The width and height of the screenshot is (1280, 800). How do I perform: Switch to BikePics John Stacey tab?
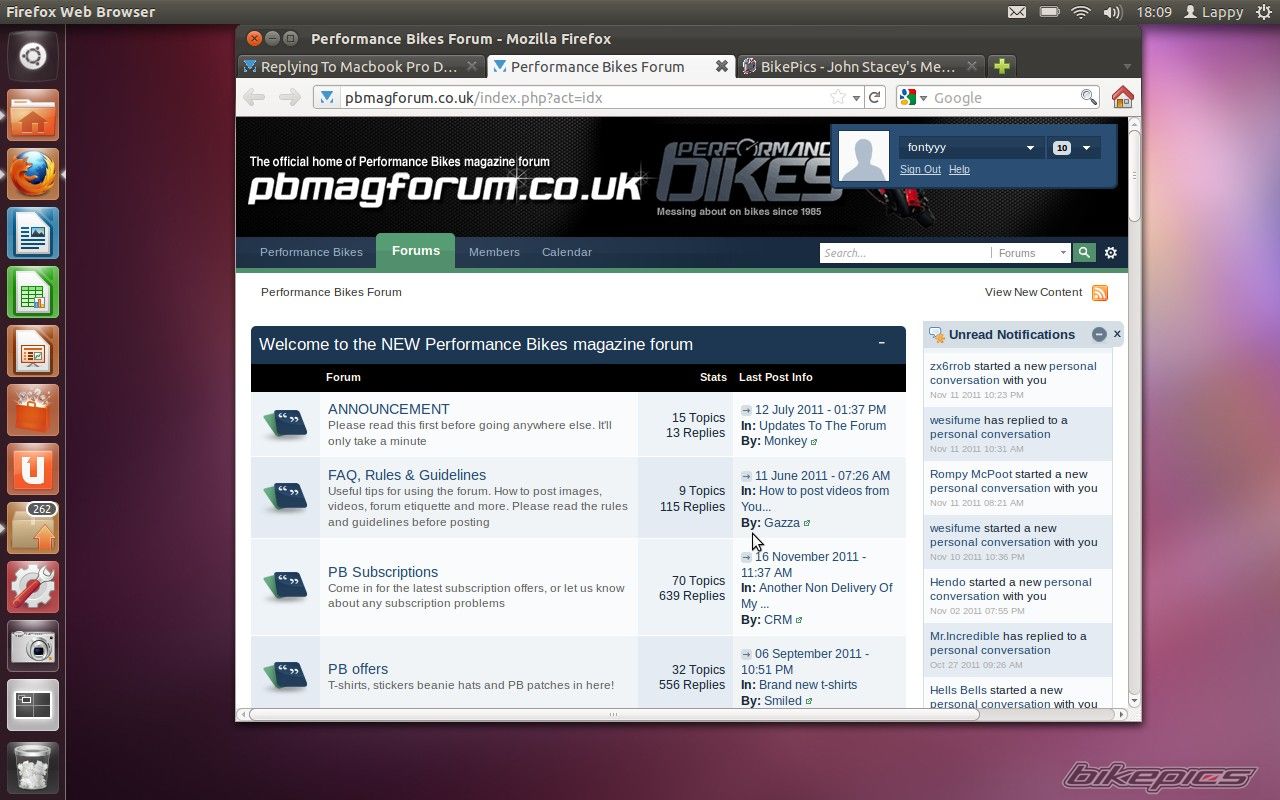tap(857, 67)
